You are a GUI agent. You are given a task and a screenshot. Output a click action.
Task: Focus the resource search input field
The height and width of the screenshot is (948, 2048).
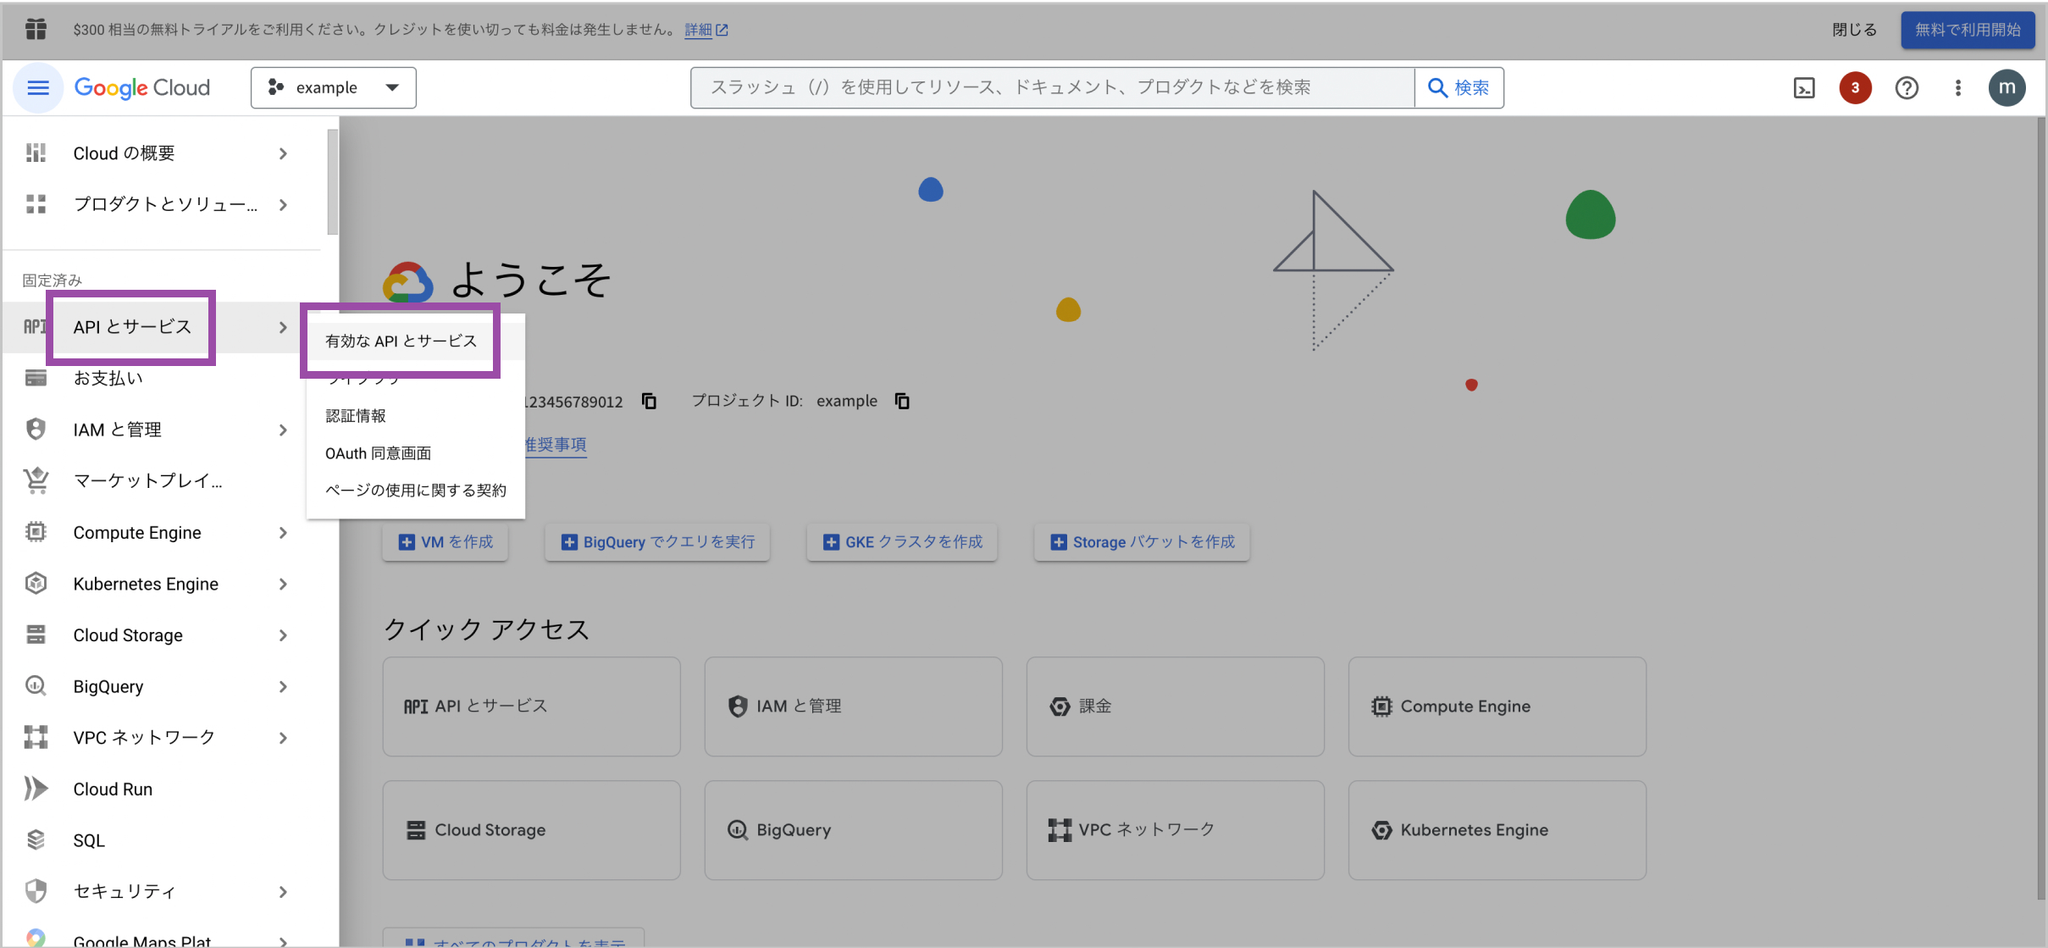click(1052, 88)
